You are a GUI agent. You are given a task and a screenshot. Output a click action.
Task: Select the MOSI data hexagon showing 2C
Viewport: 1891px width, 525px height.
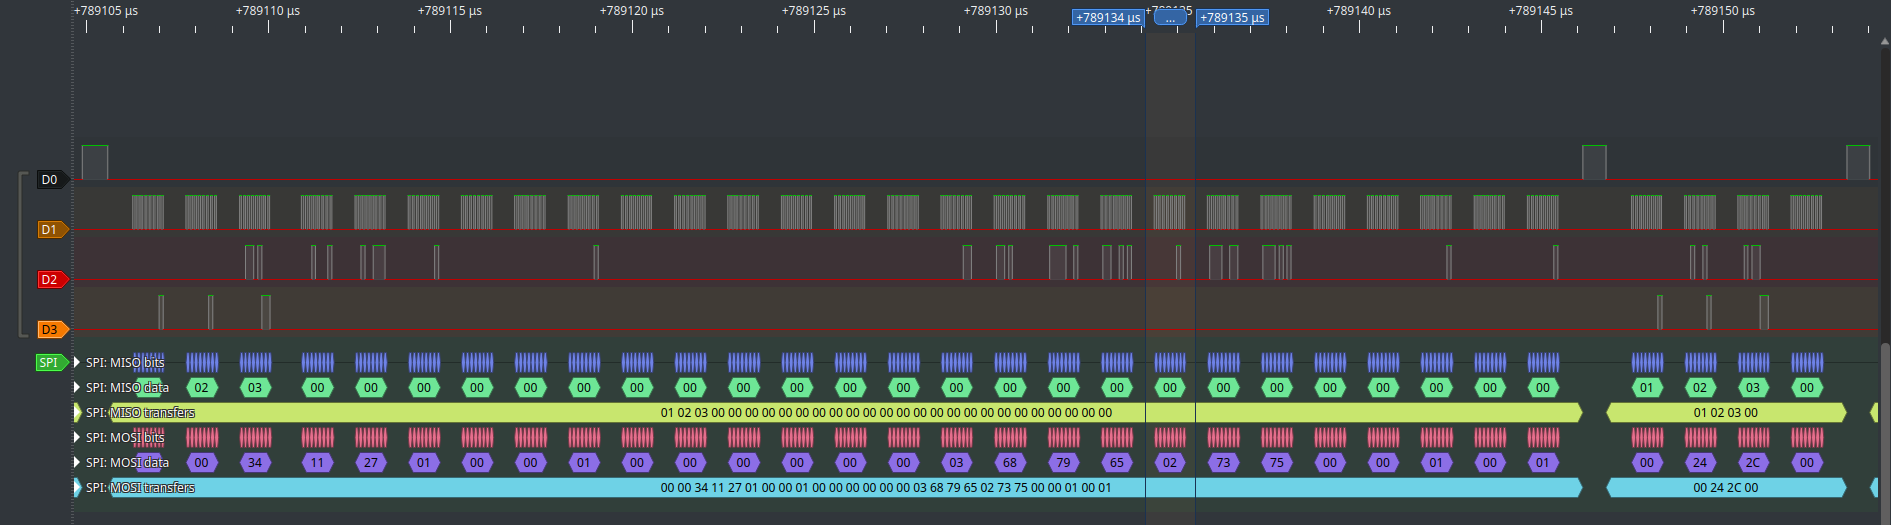(1753, 463)
